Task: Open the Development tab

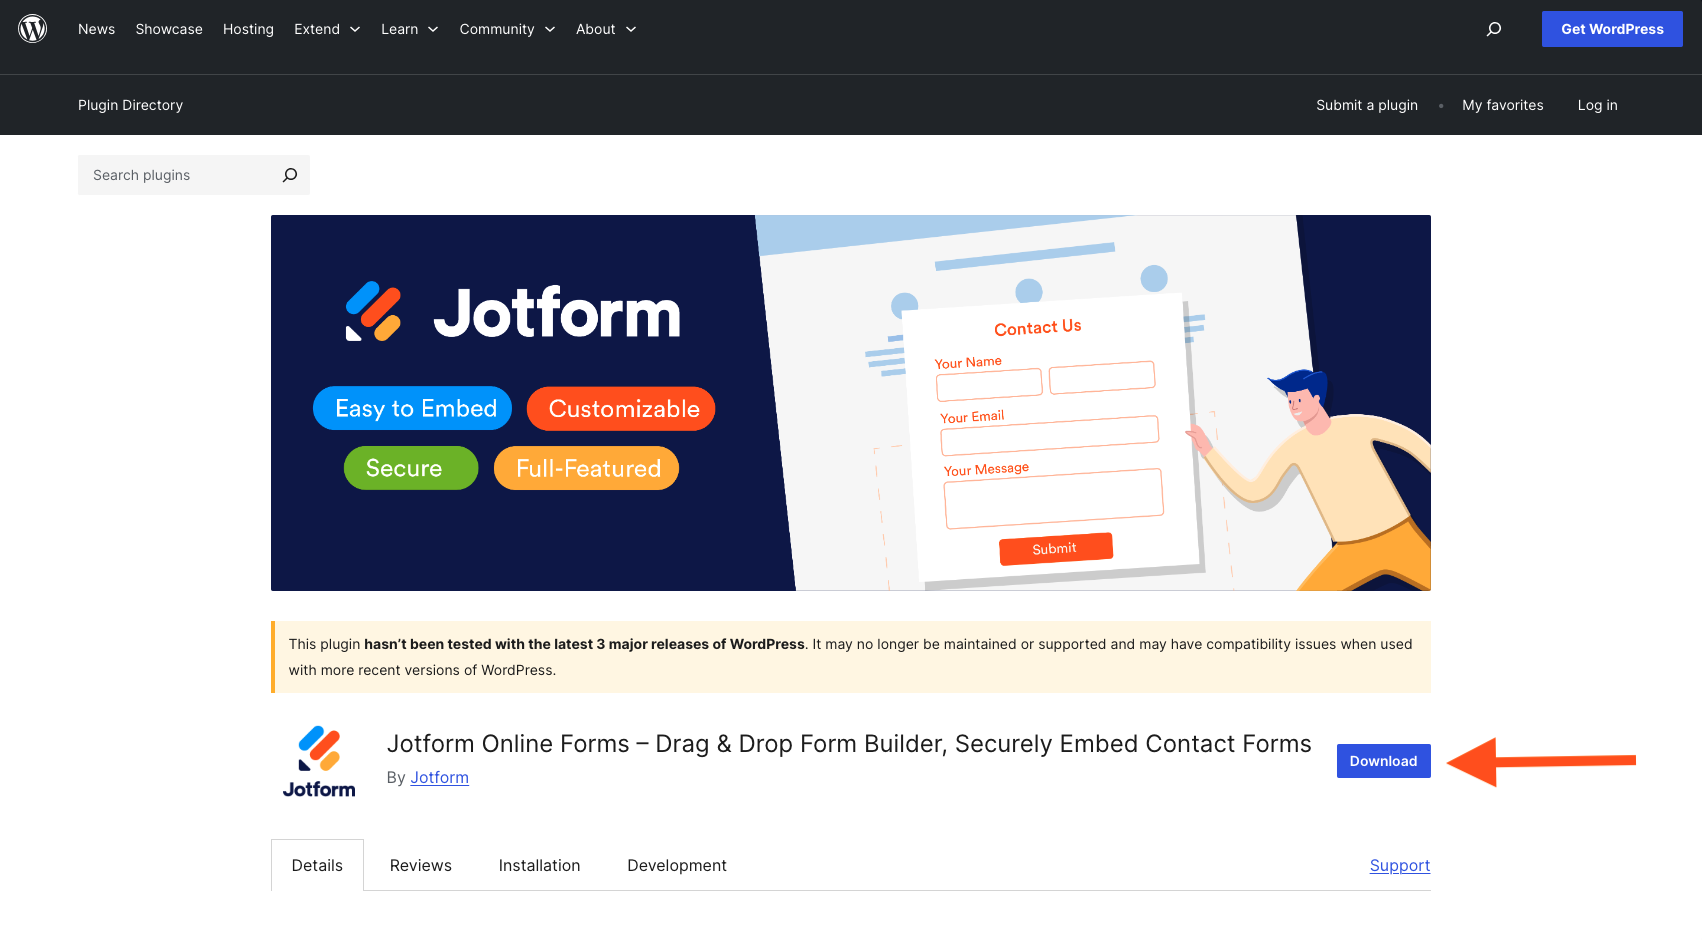Action: click(x=677, y=865)
